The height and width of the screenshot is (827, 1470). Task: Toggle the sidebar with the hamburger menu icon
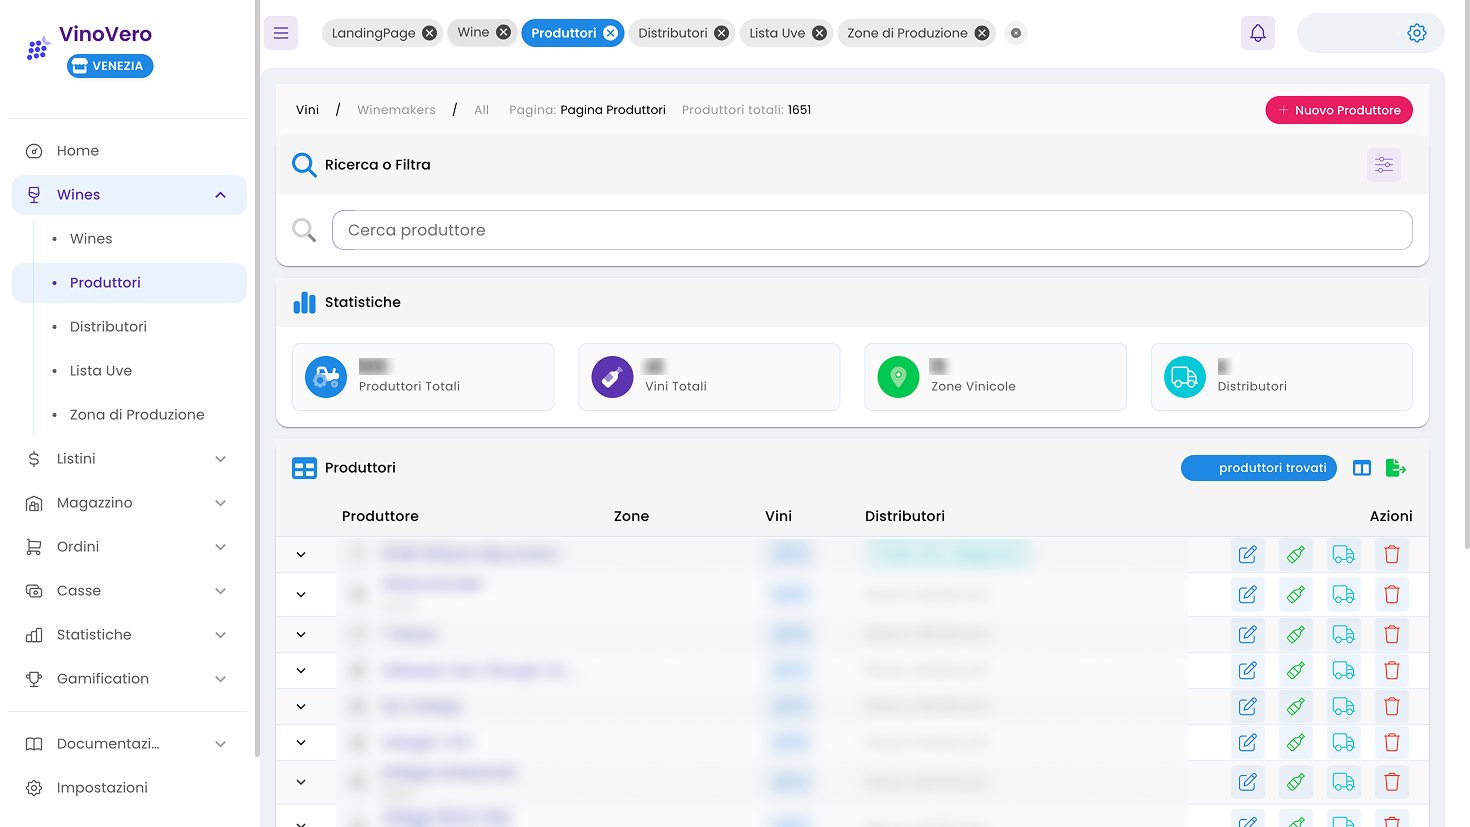coord(281,32)
